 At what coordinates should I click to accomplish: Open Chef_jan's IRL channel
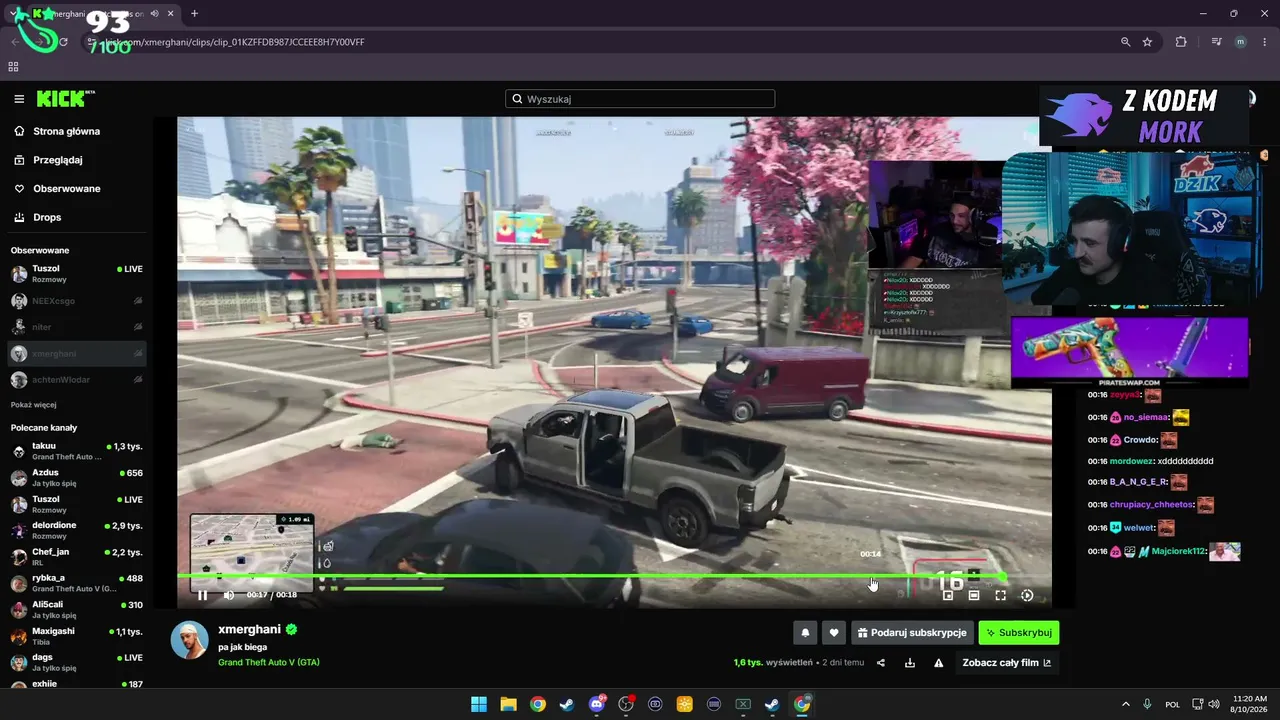(x=77, y=556)
